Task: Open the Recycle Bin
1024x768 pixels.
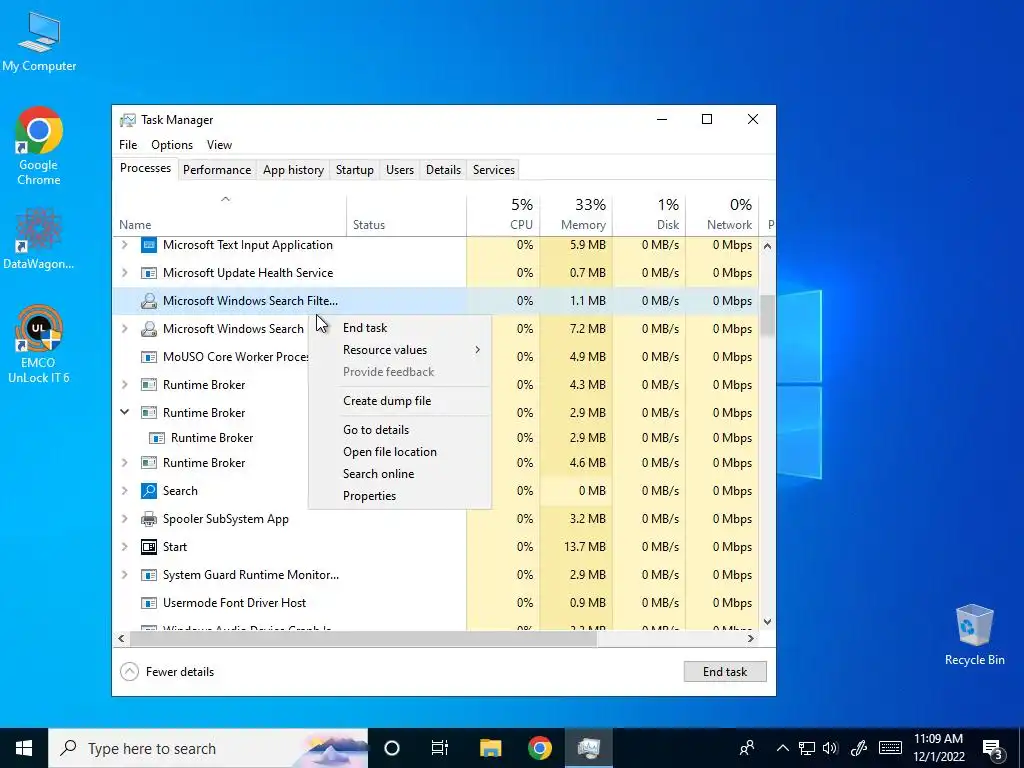Action: pos(974,635)
